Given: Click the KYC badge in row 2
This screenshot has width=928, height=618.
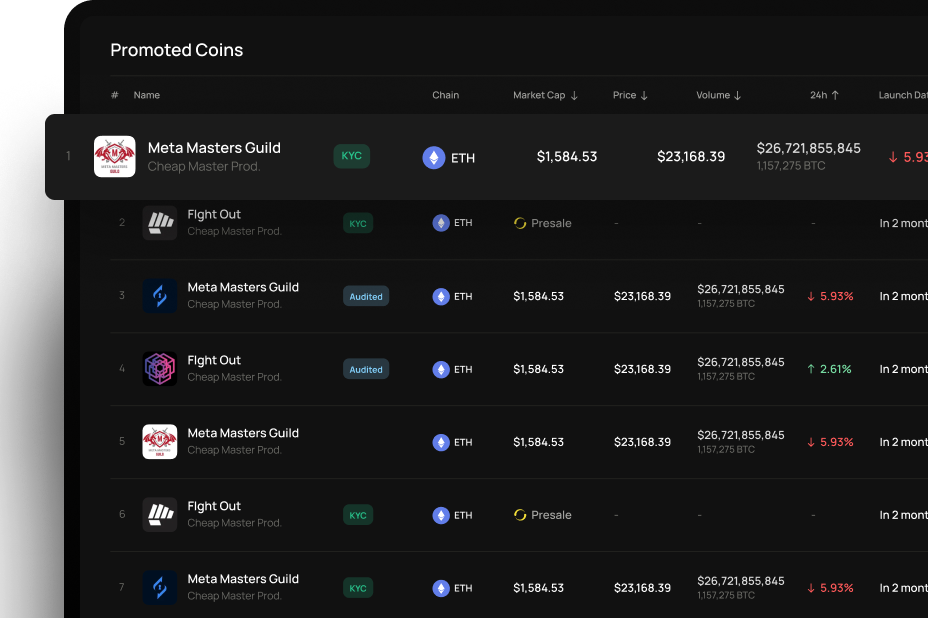Looking at the screenshot, I should click(x=358, y=223).
